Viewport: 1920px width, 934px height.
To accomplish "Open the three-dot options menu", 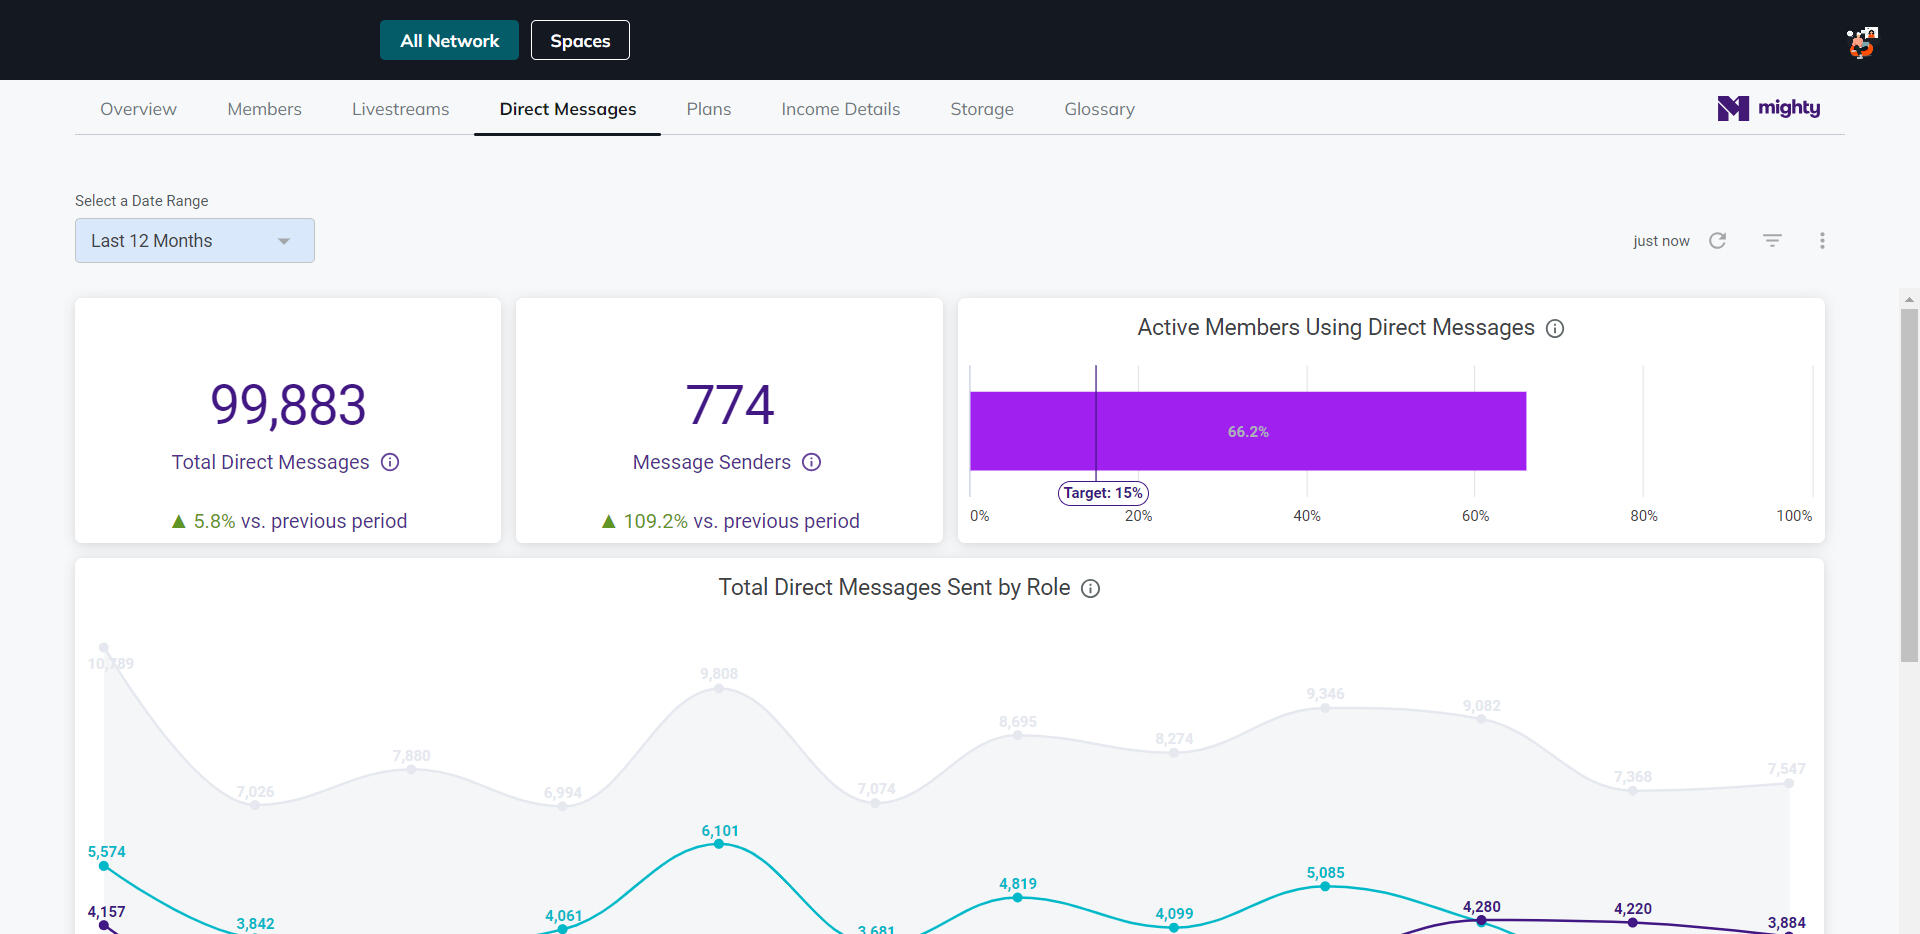I will pos(1822,241).
